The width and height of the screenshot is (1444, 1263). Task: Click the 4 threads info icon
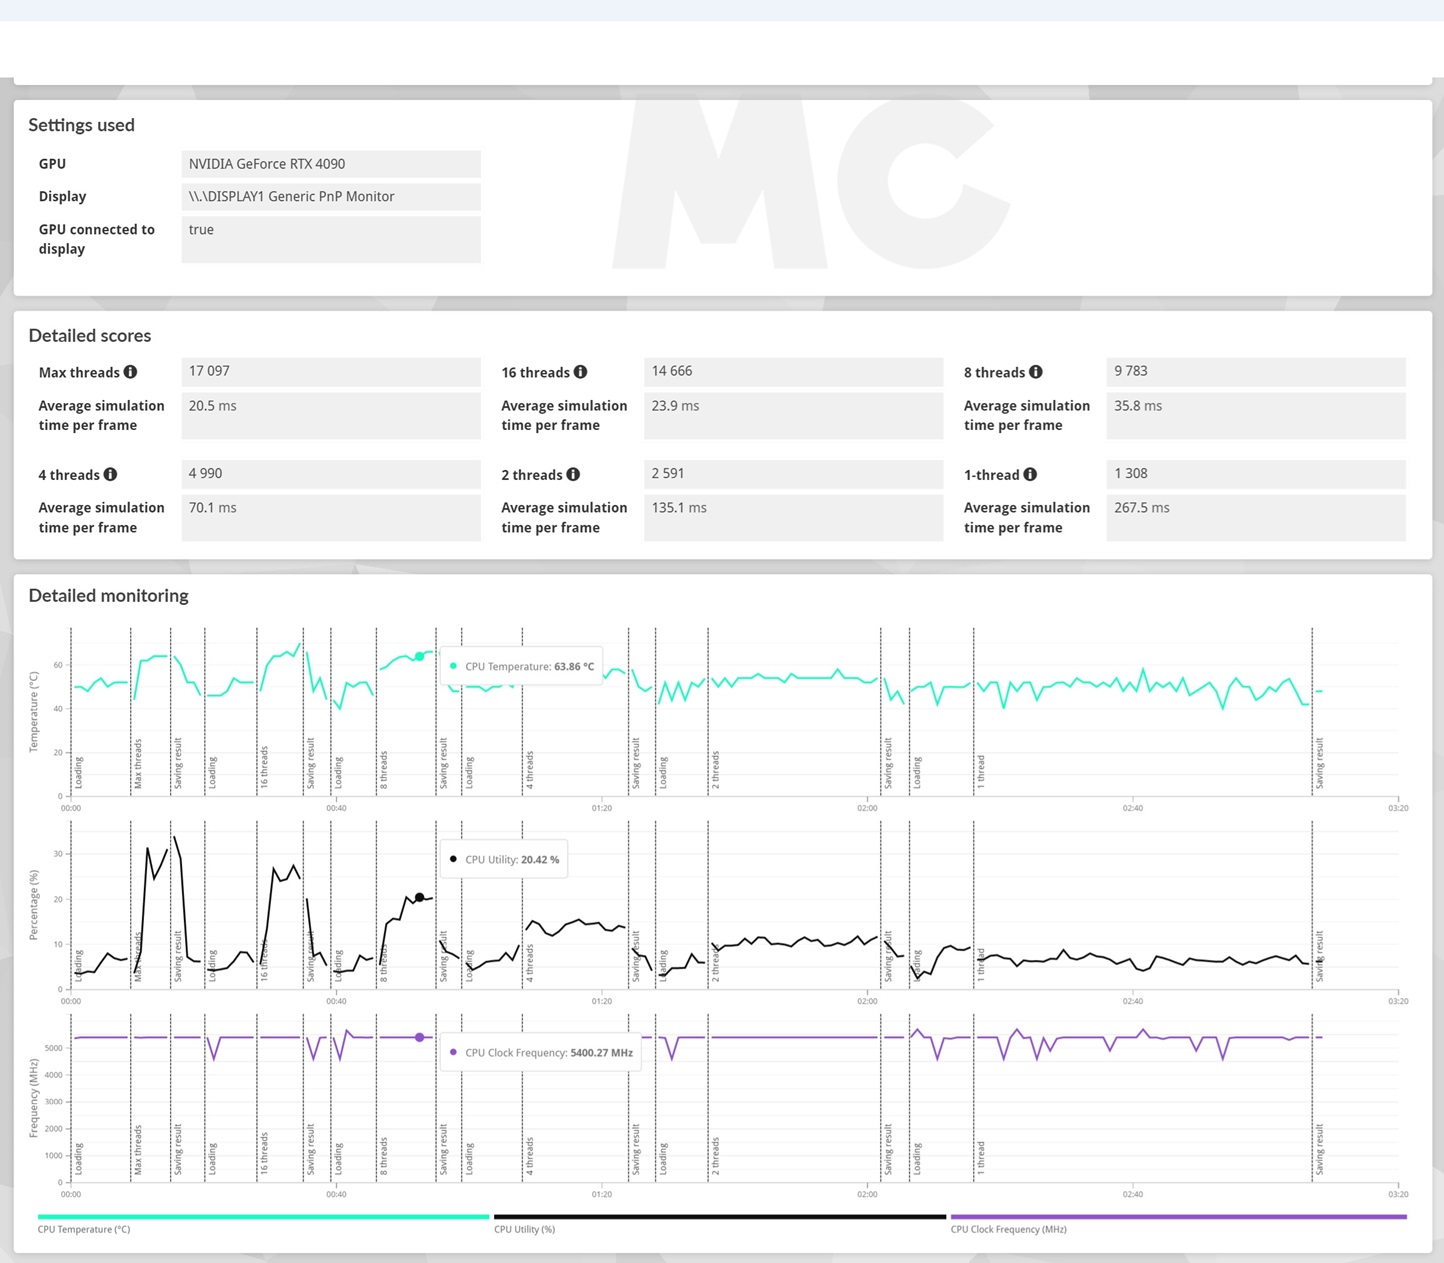110,474
